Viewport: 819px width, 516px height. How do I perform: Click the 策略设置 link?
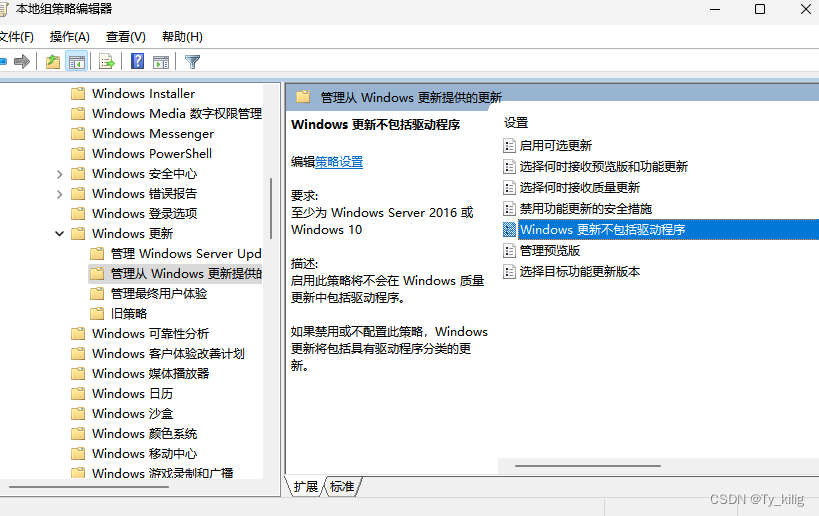click(339, 162)
